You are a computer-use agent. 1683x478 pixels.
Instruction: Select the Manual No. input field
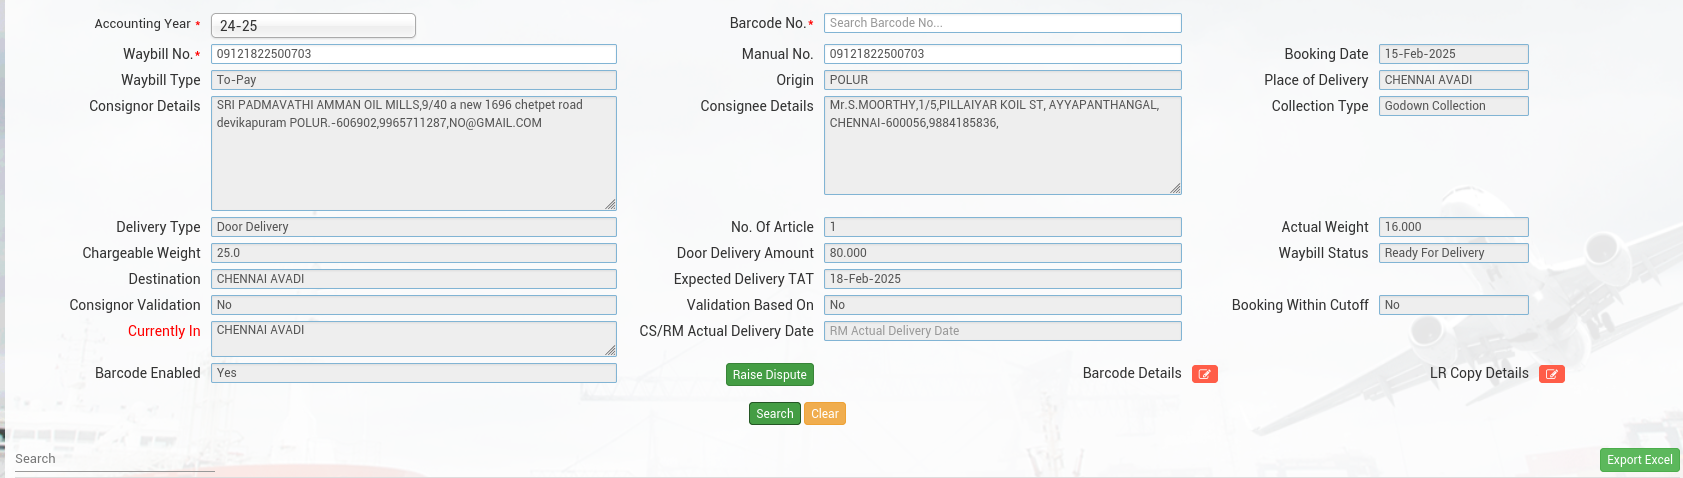pos(1002,54)
